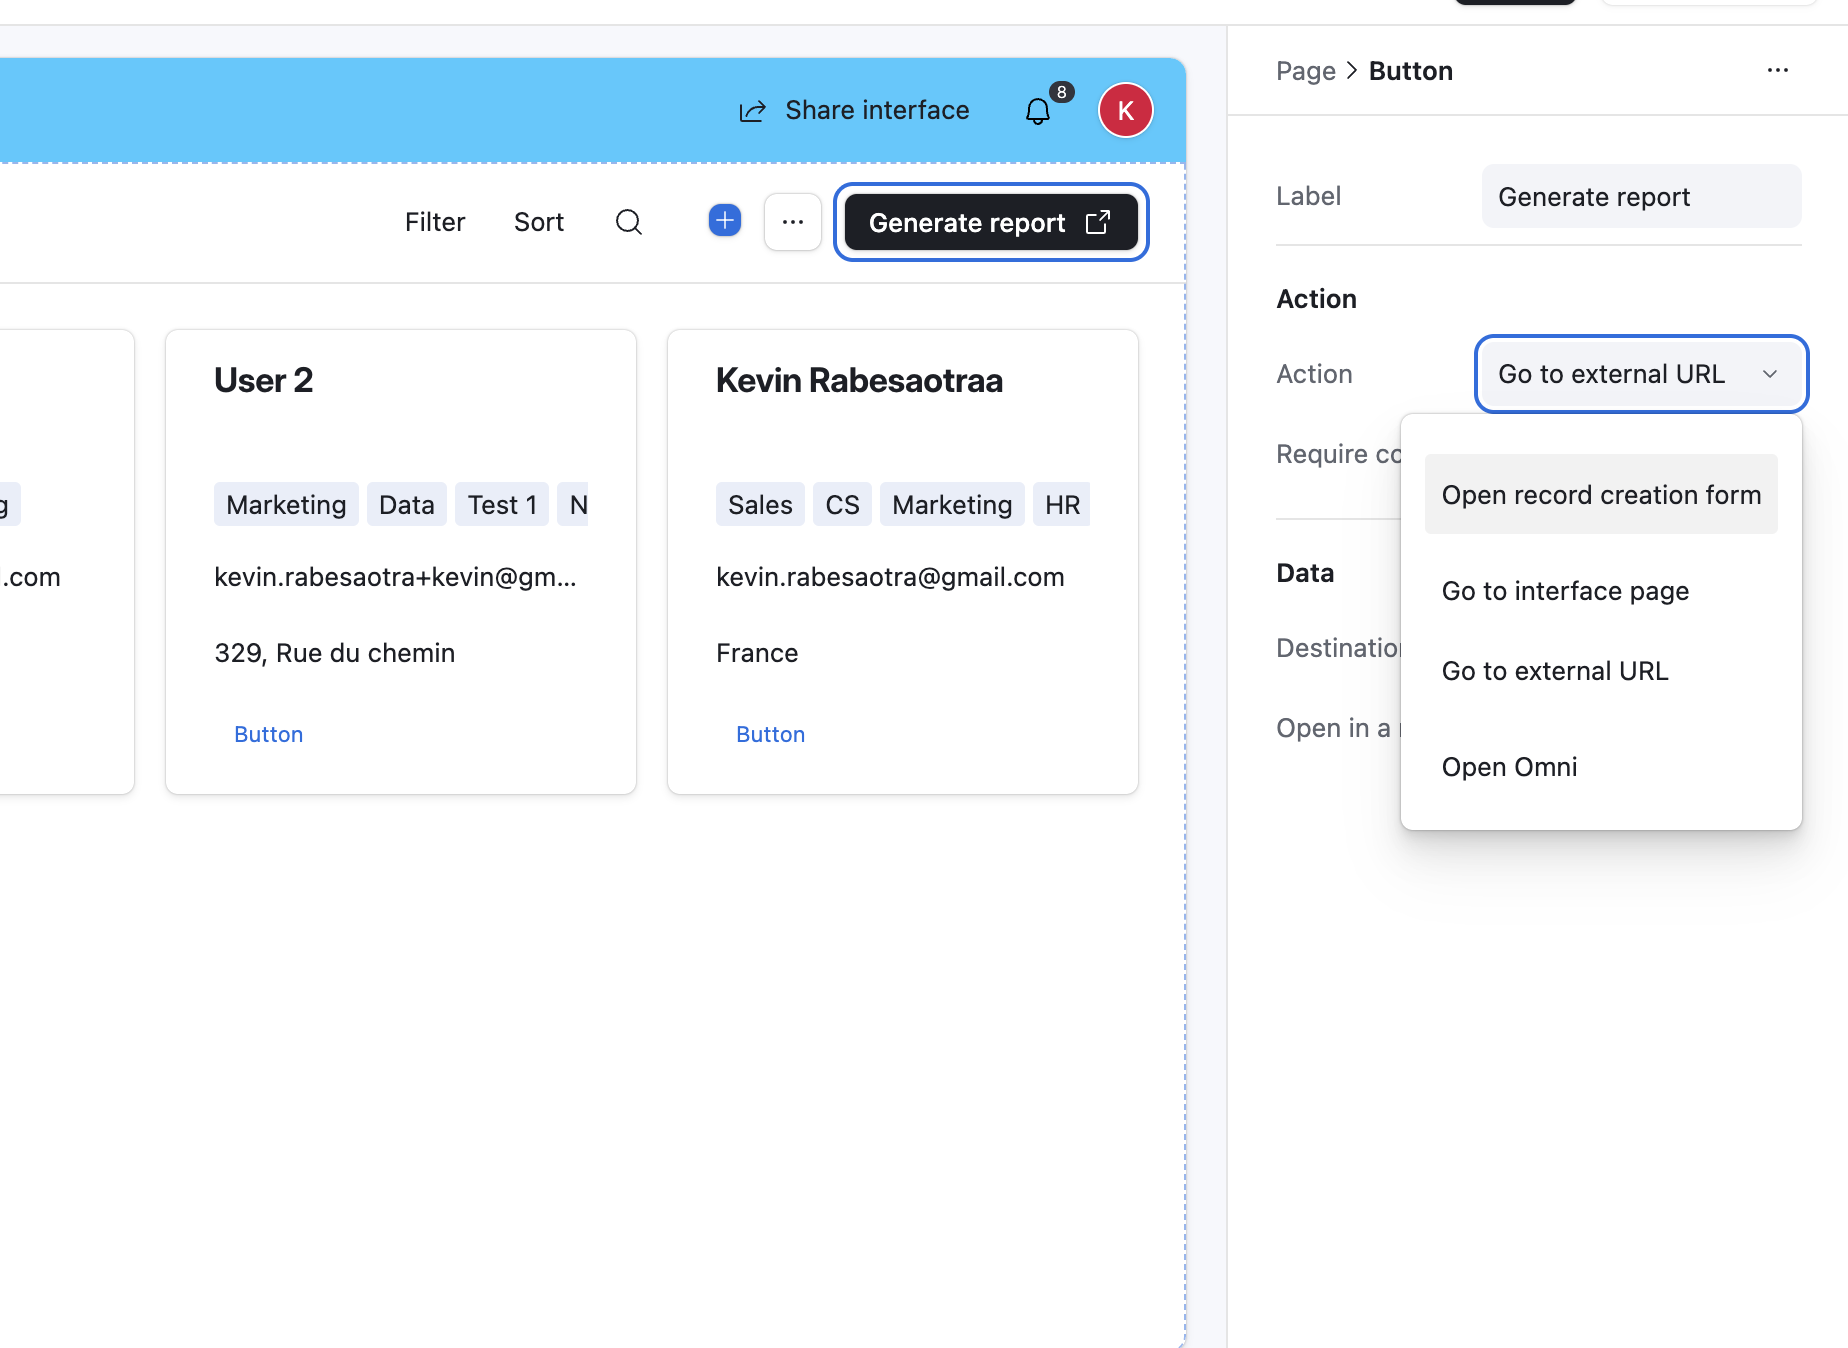Choose the Open Omni option
The image size is (1848, 1348).
[1508, 767]
